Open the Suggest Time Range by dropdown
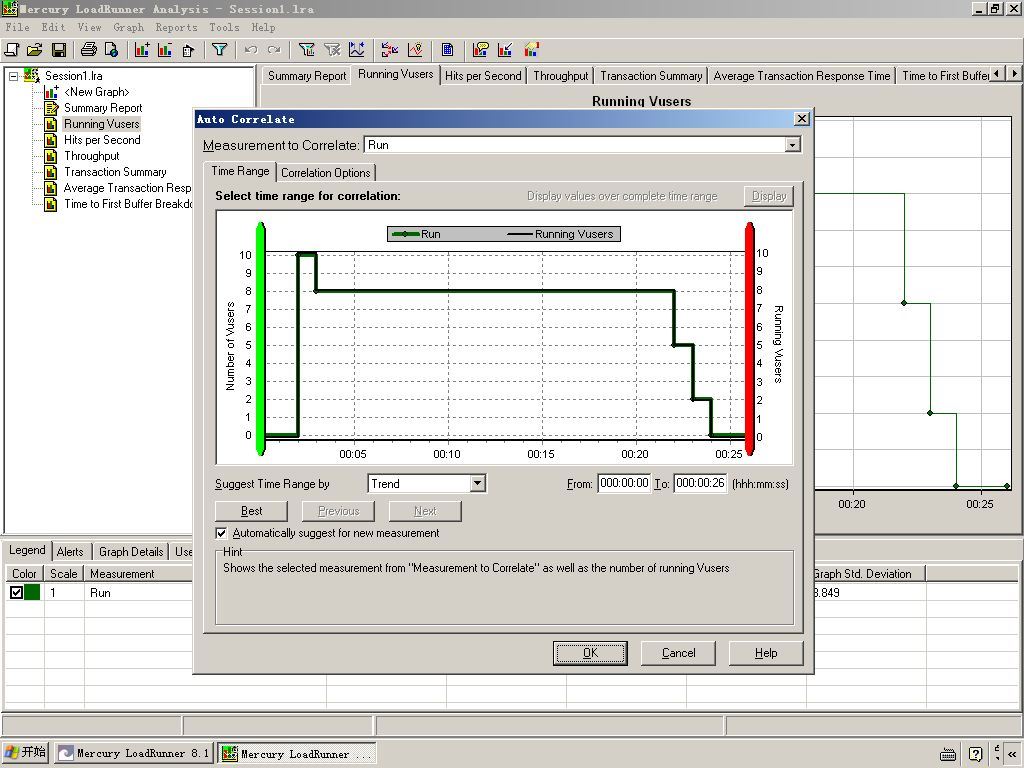 pyautogui.click(x=477, y=483)
